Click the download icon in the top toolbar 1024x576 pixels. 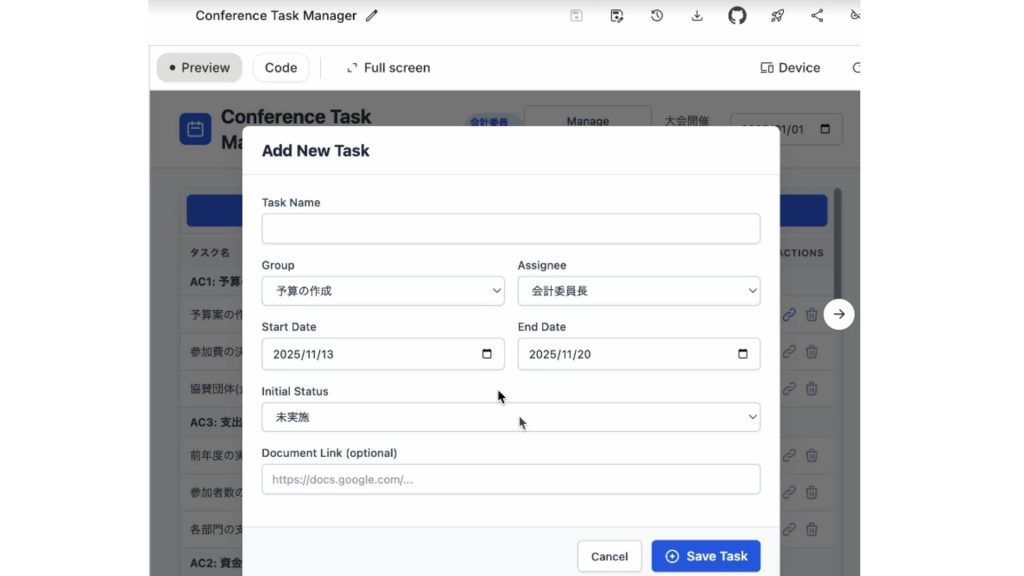coord(697,16)
